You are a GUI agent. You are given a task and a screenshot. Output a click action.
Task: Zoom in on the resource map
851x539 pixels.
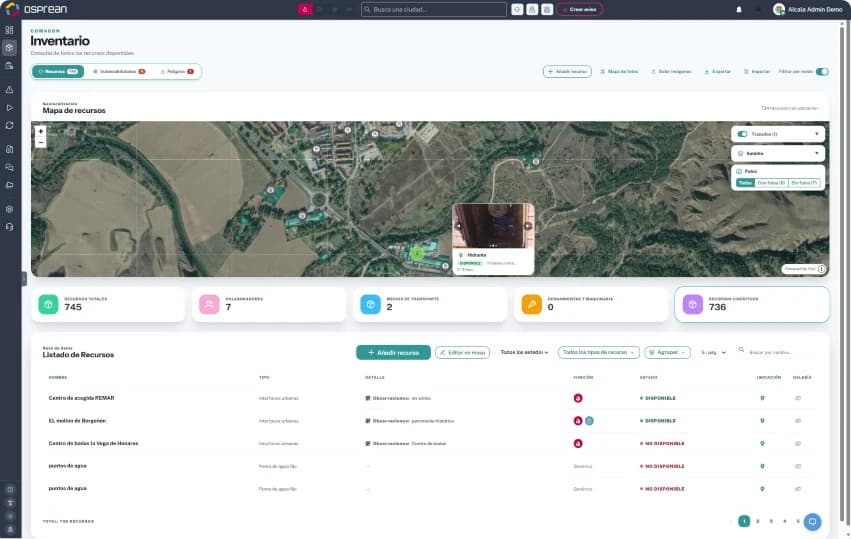coord(41,131)
